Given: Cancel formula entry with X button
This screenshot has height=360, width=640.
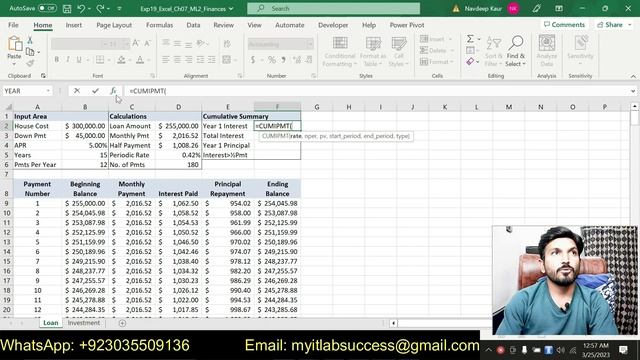Looking at the screenshot, I should click(x=77, y=91).
